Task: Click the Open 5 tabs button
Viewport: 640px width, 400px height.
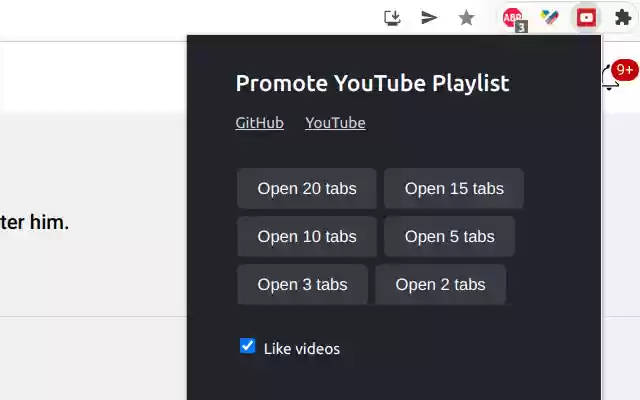Action: click(449, 237)
